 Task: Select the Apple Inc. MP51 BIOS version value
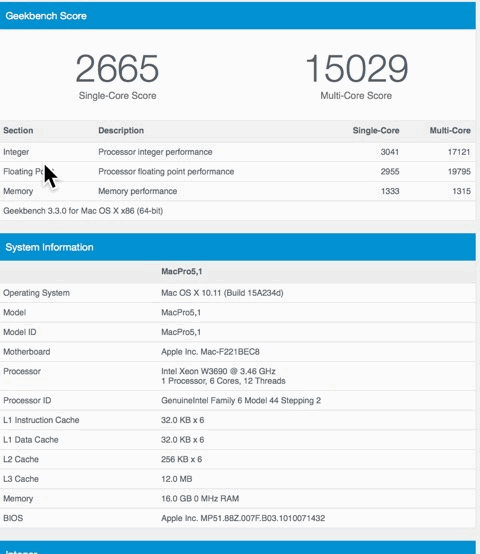point(243,518)
